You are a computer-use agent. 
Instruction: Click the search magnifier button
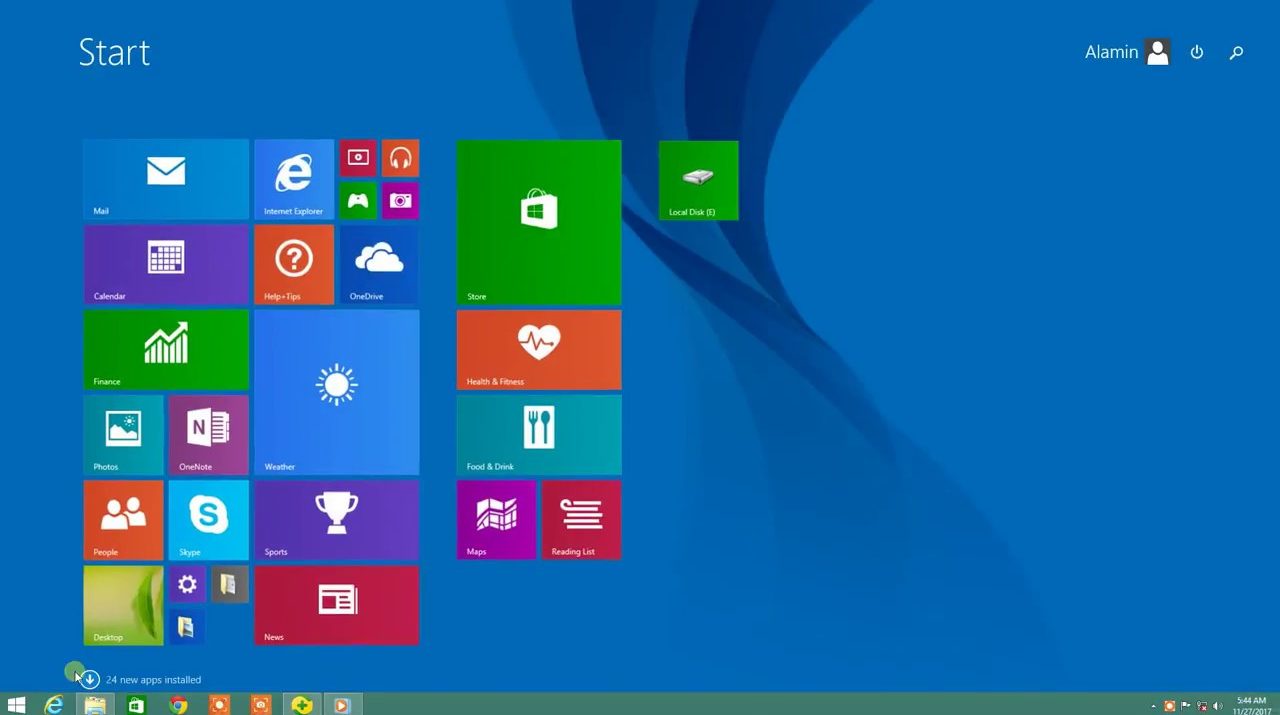tap(1236, 53)
